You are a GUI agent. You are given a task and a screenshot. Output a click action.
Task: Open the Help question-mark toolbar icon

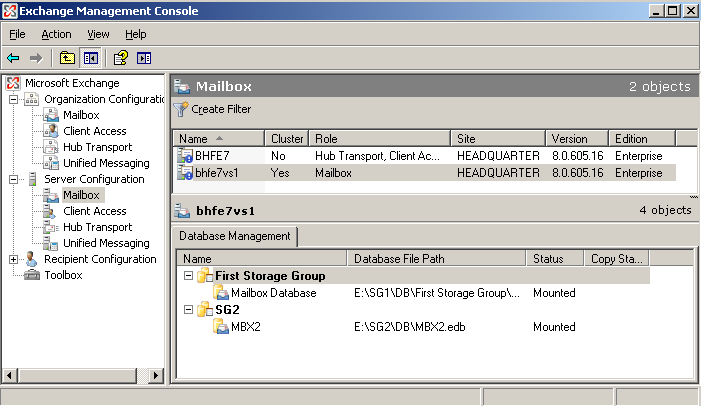click(121, 58)
